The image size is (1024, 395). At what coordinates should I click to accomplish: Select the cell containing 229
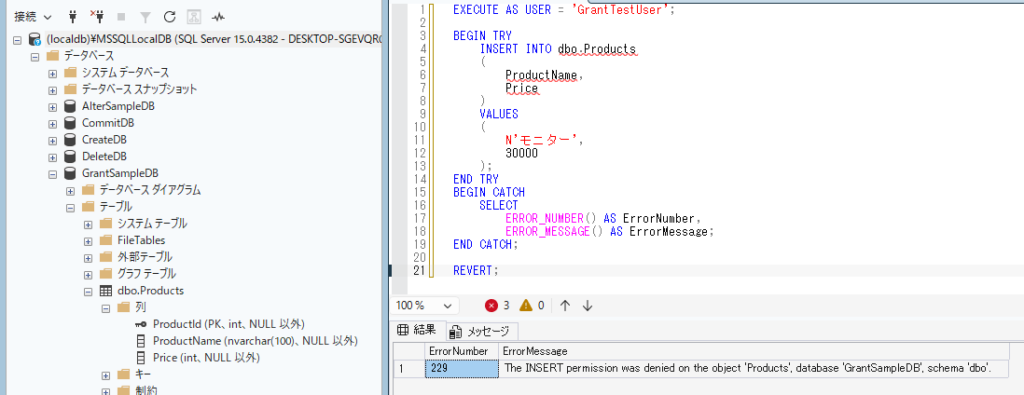point(462,368)
